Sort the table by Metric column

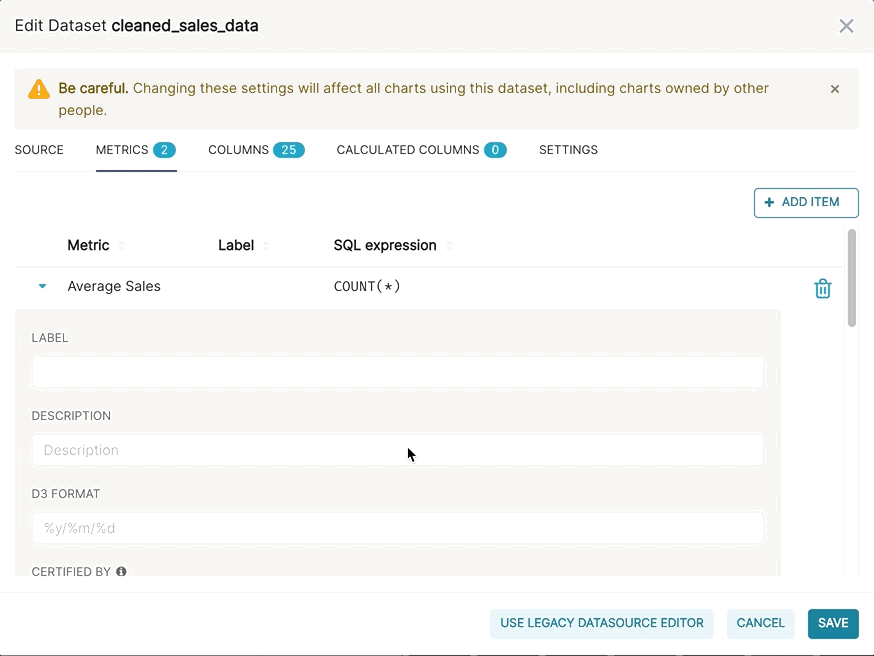pyautogui.click(x=121, y=246)
